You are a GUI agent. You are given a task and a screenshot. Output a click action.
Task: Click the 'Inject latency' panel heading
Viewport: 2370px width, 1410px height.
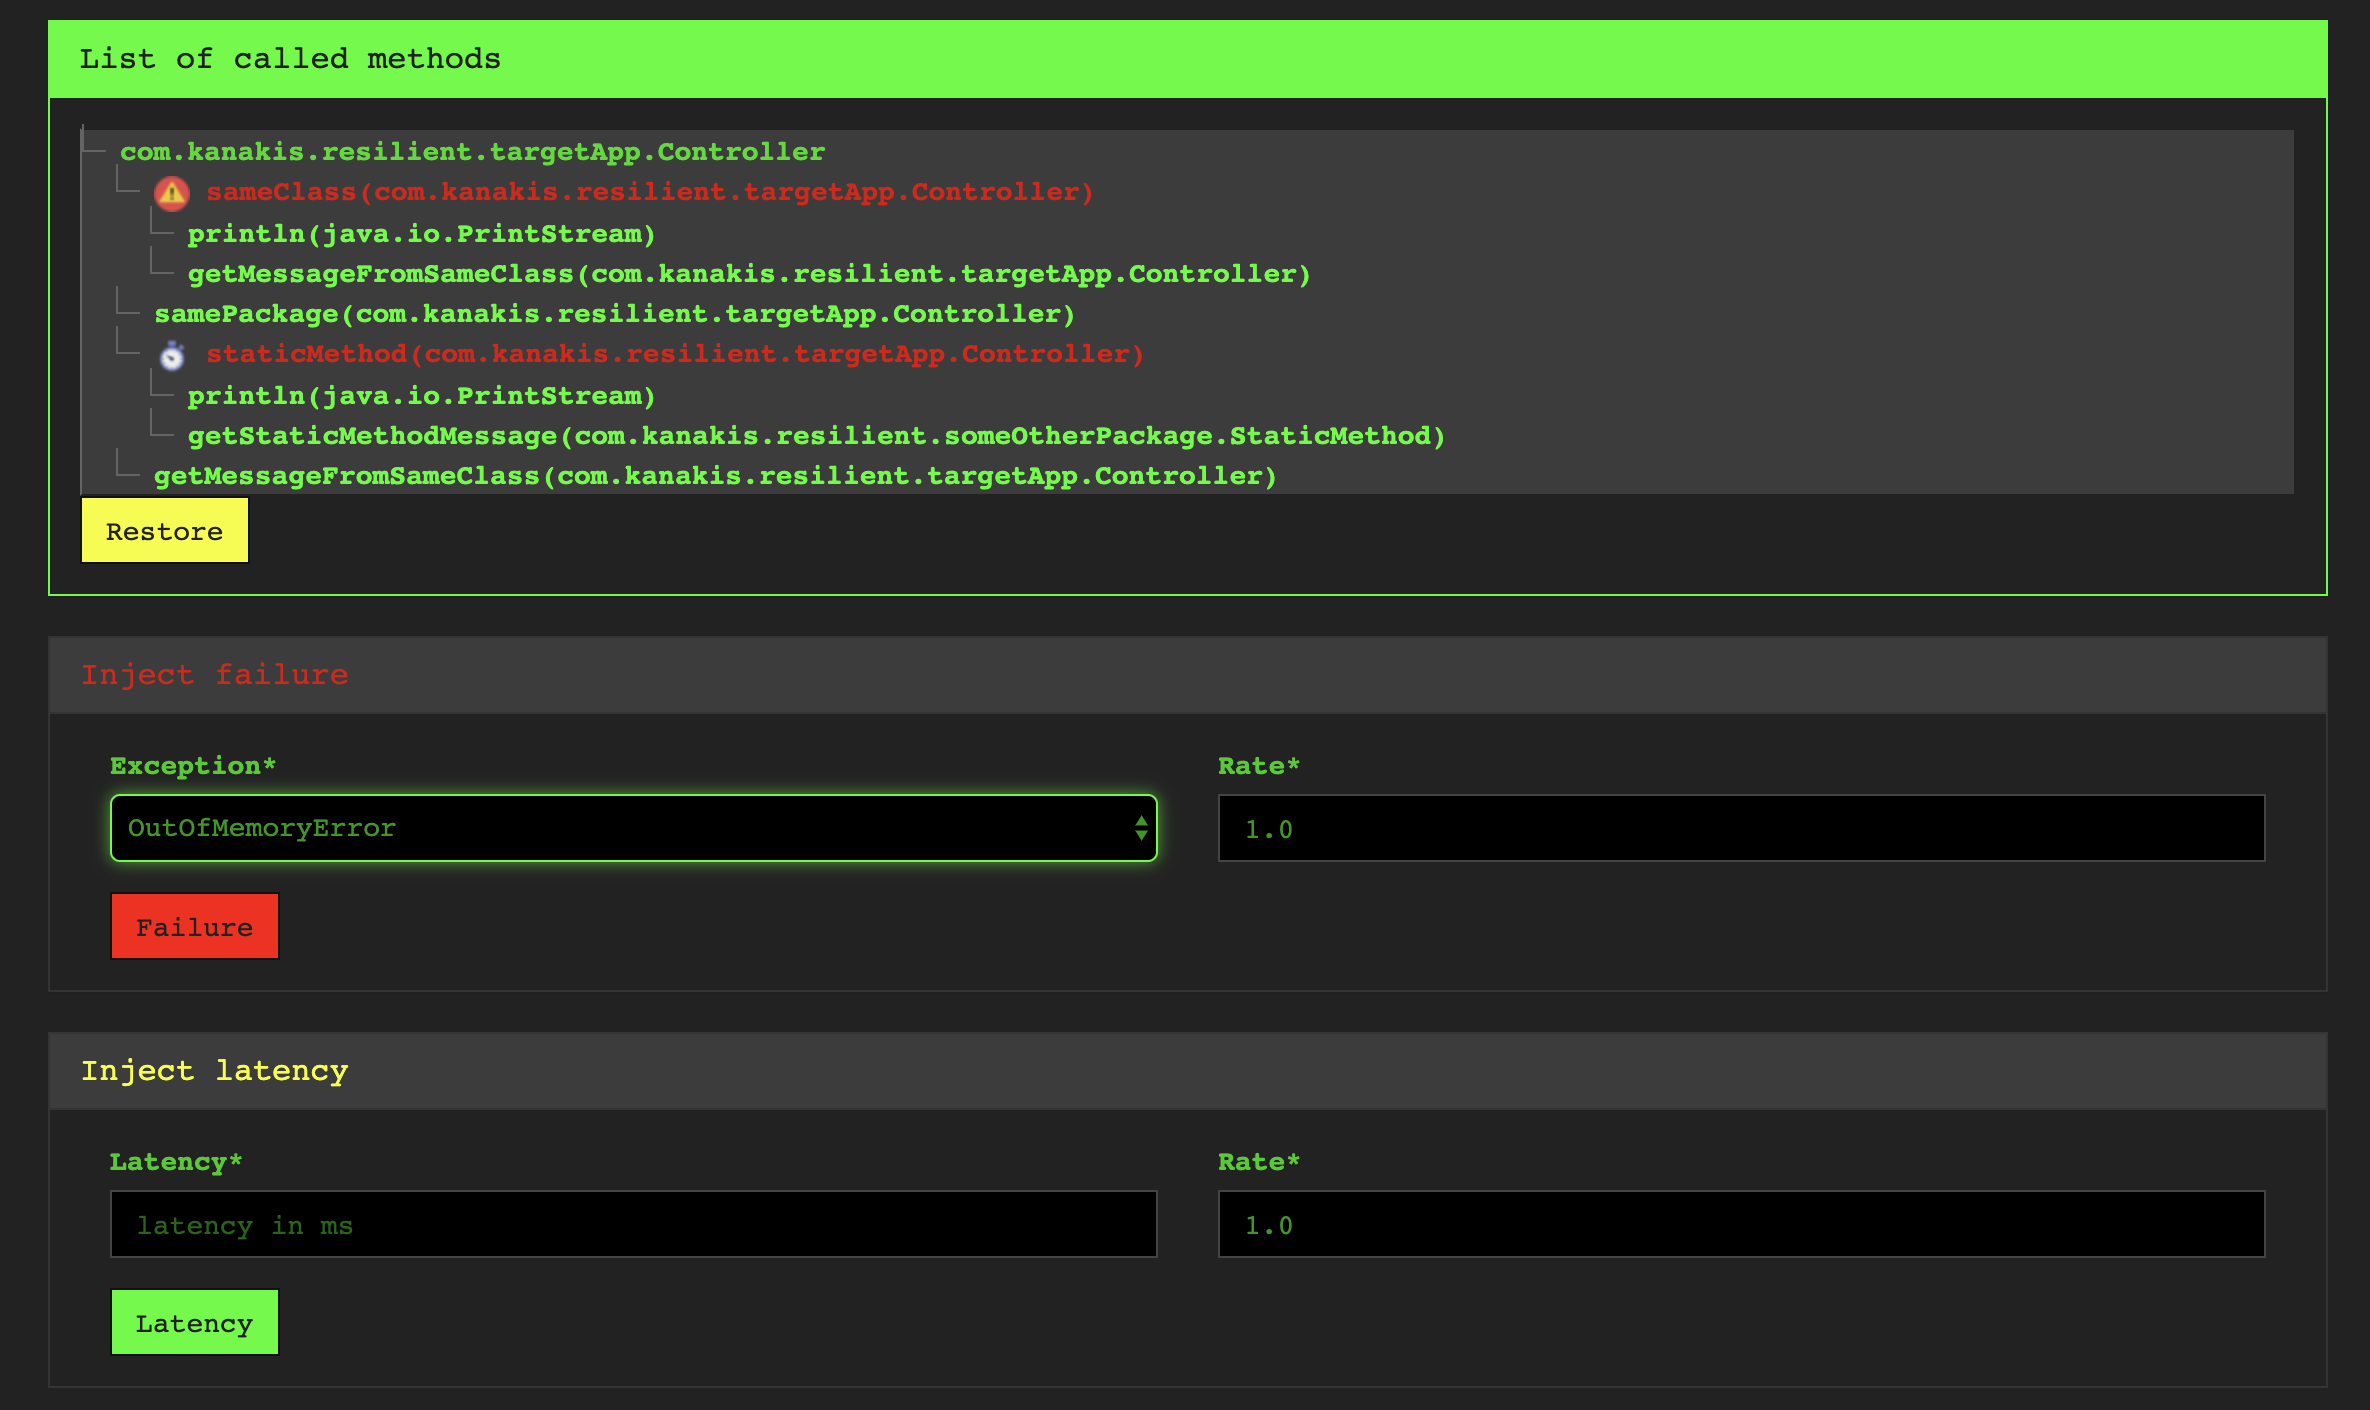pyautogui.click(x=215, y=1071)
